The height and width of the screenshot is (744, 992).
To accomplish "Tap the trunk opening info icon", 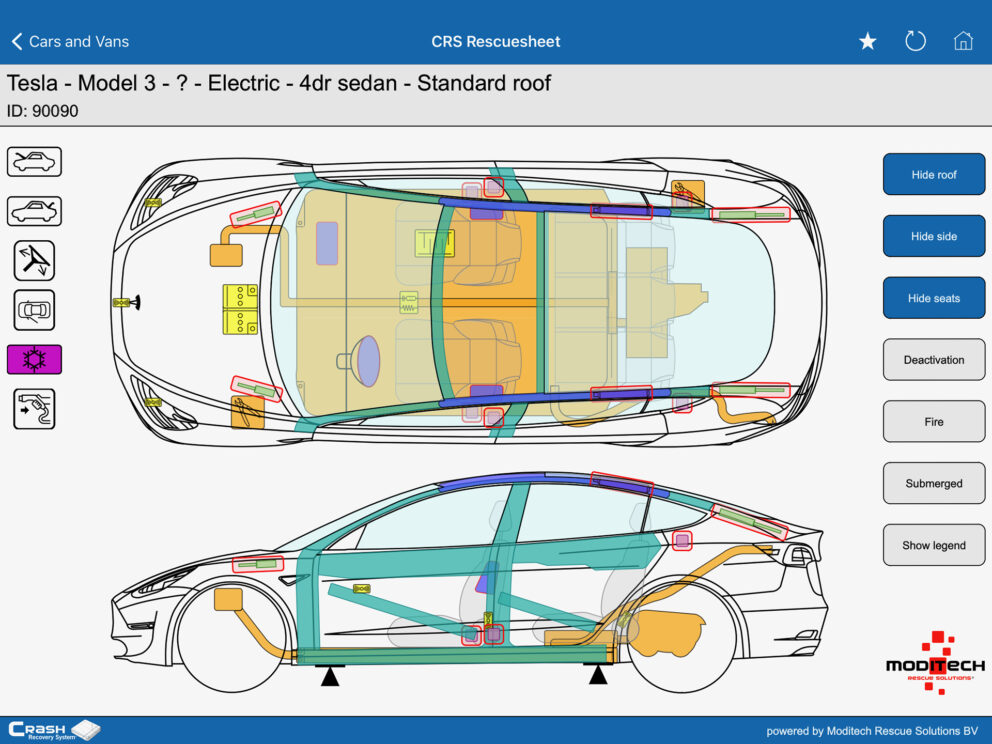I will point(35,211).
